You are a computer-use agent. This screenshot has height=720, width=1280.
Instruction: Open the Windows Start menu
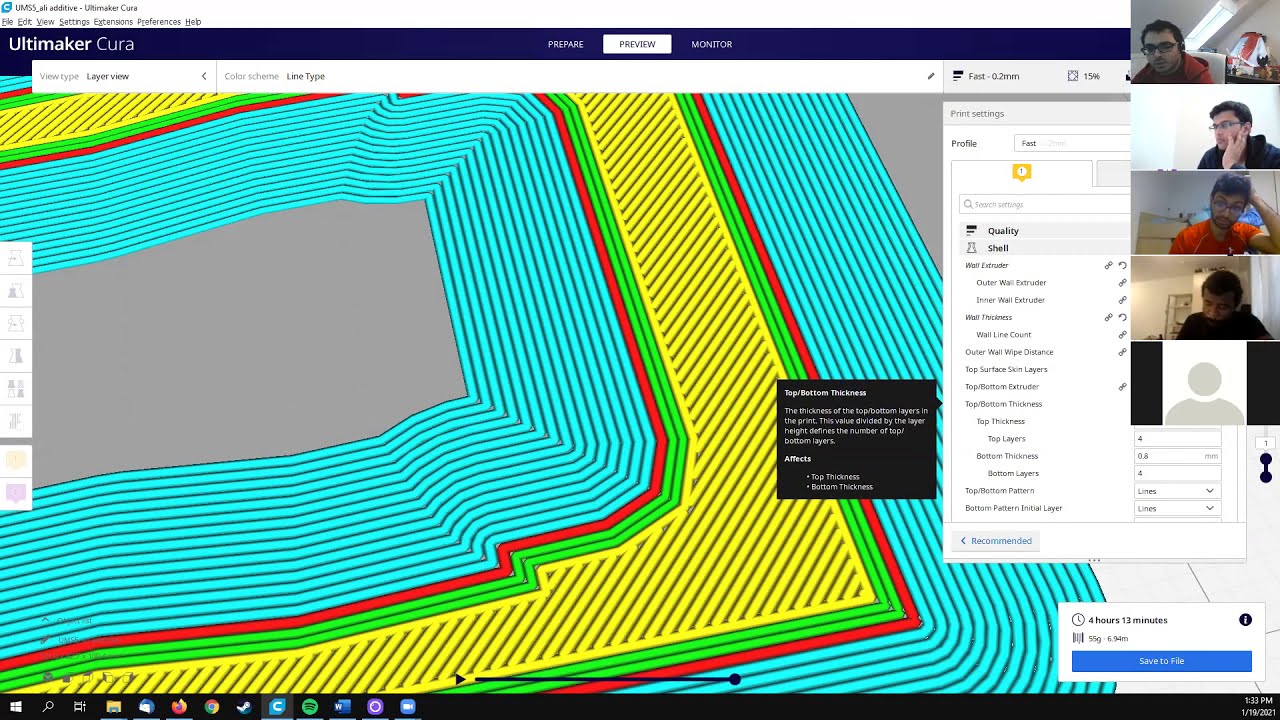[15, 707]
